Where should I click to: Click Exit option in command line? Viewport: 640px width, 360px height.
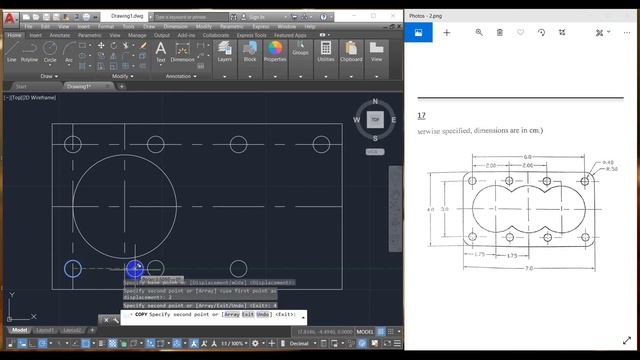coord(248,314)
